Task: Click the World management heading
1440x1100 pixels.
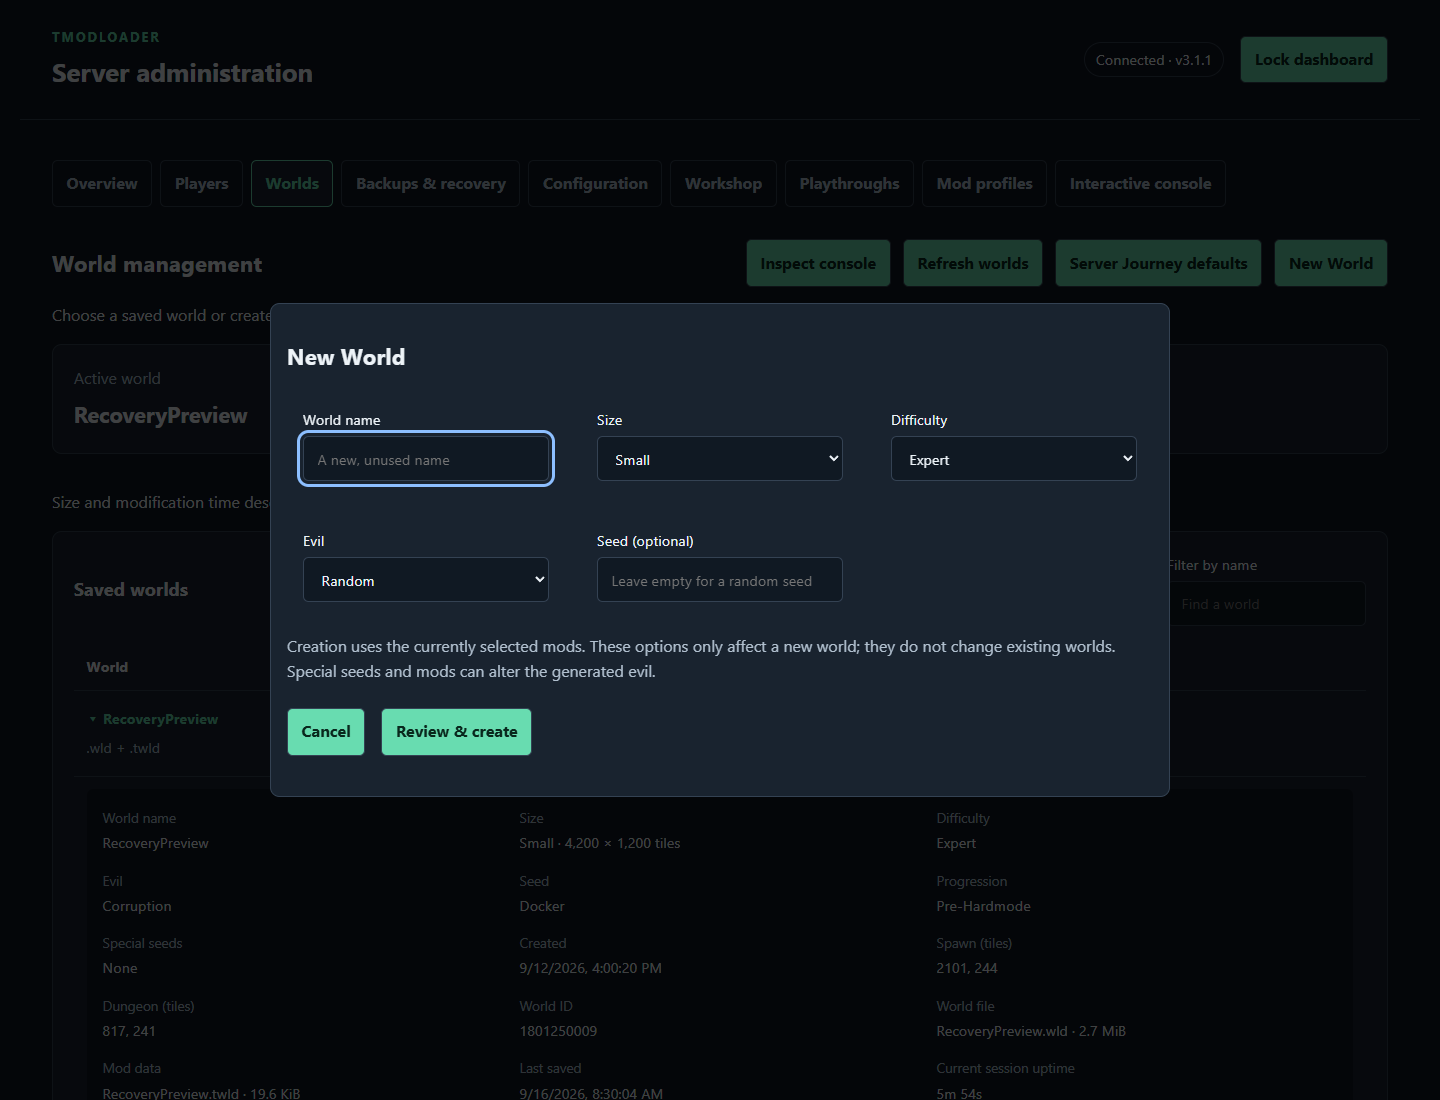Action: click(x=157, y=264)
